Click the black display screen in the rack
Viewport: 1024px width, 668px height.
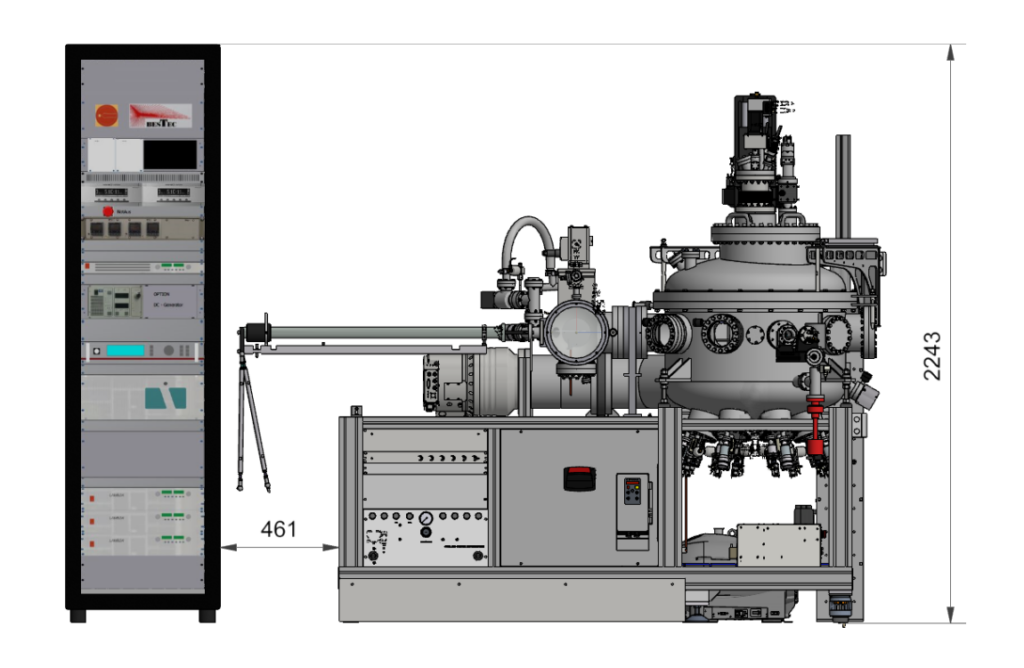(169, 154)
